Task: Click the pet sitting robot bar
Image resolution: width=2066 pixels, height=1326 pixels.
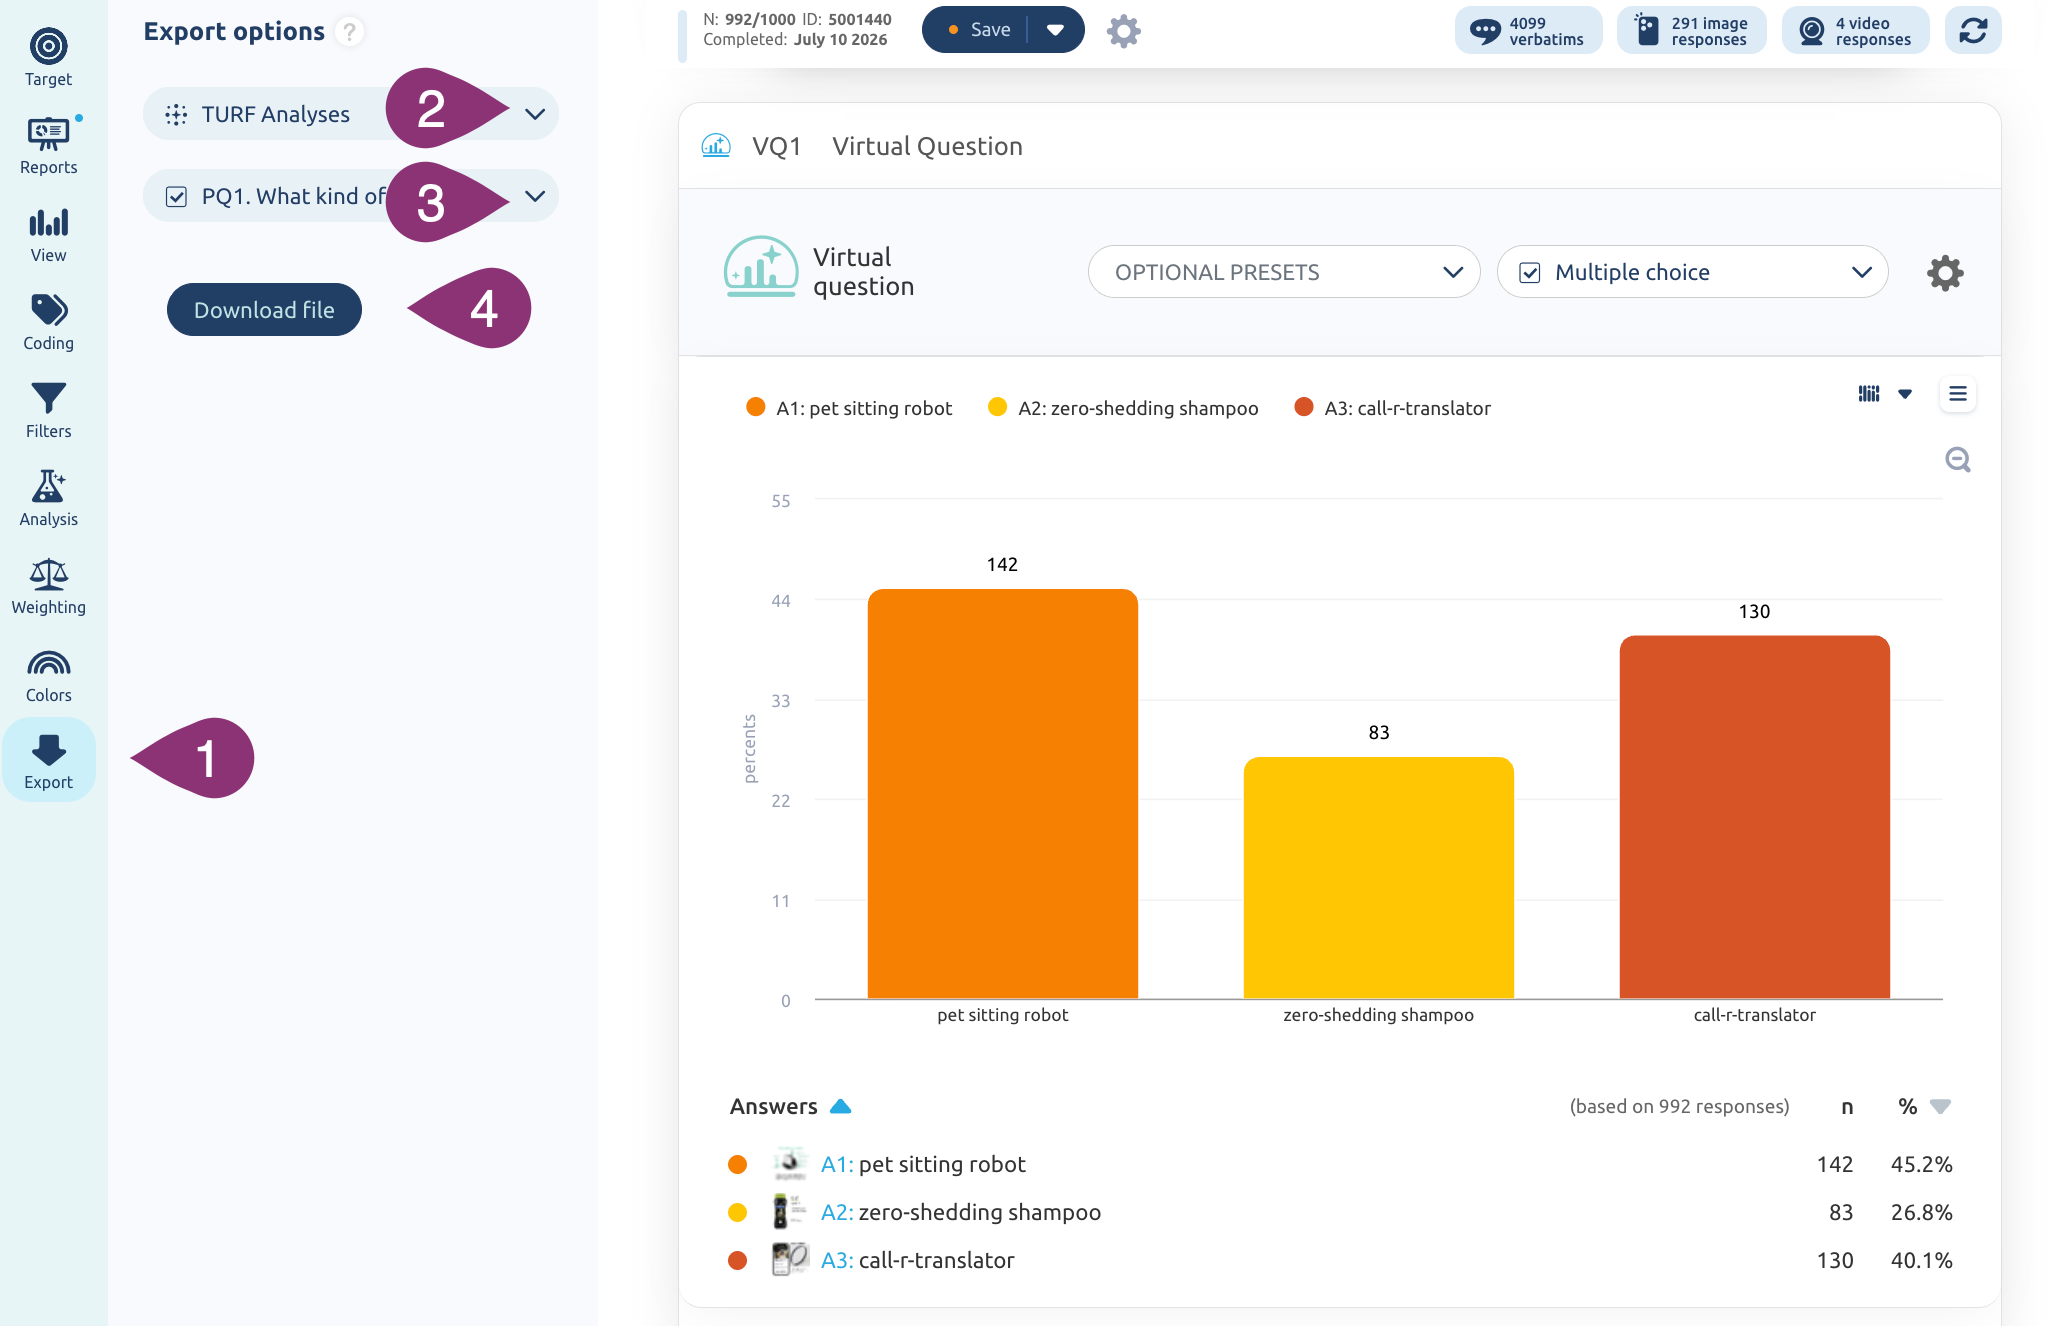Action: pyautogui.click(x=1002, y=794)
